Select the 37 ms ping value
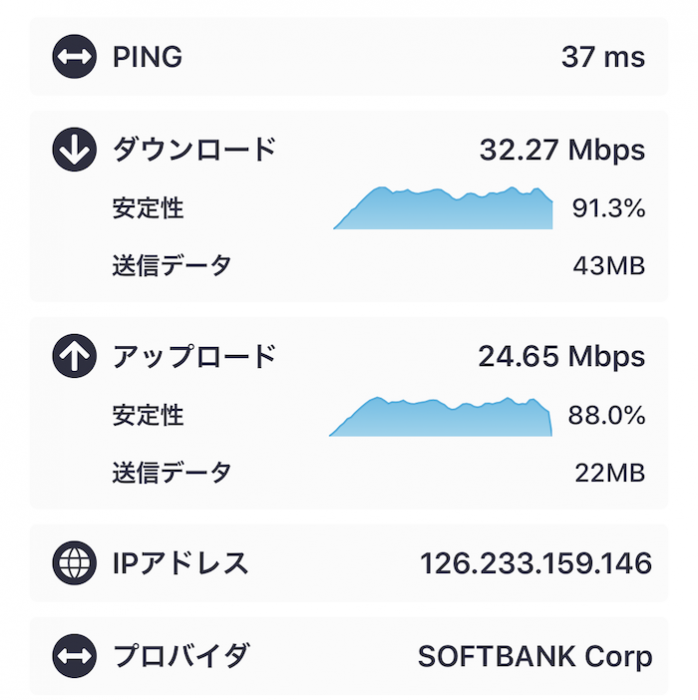Image resolution: width=698 pixels, height=700 pixels. pyautogui.click(x=603, y=57)
